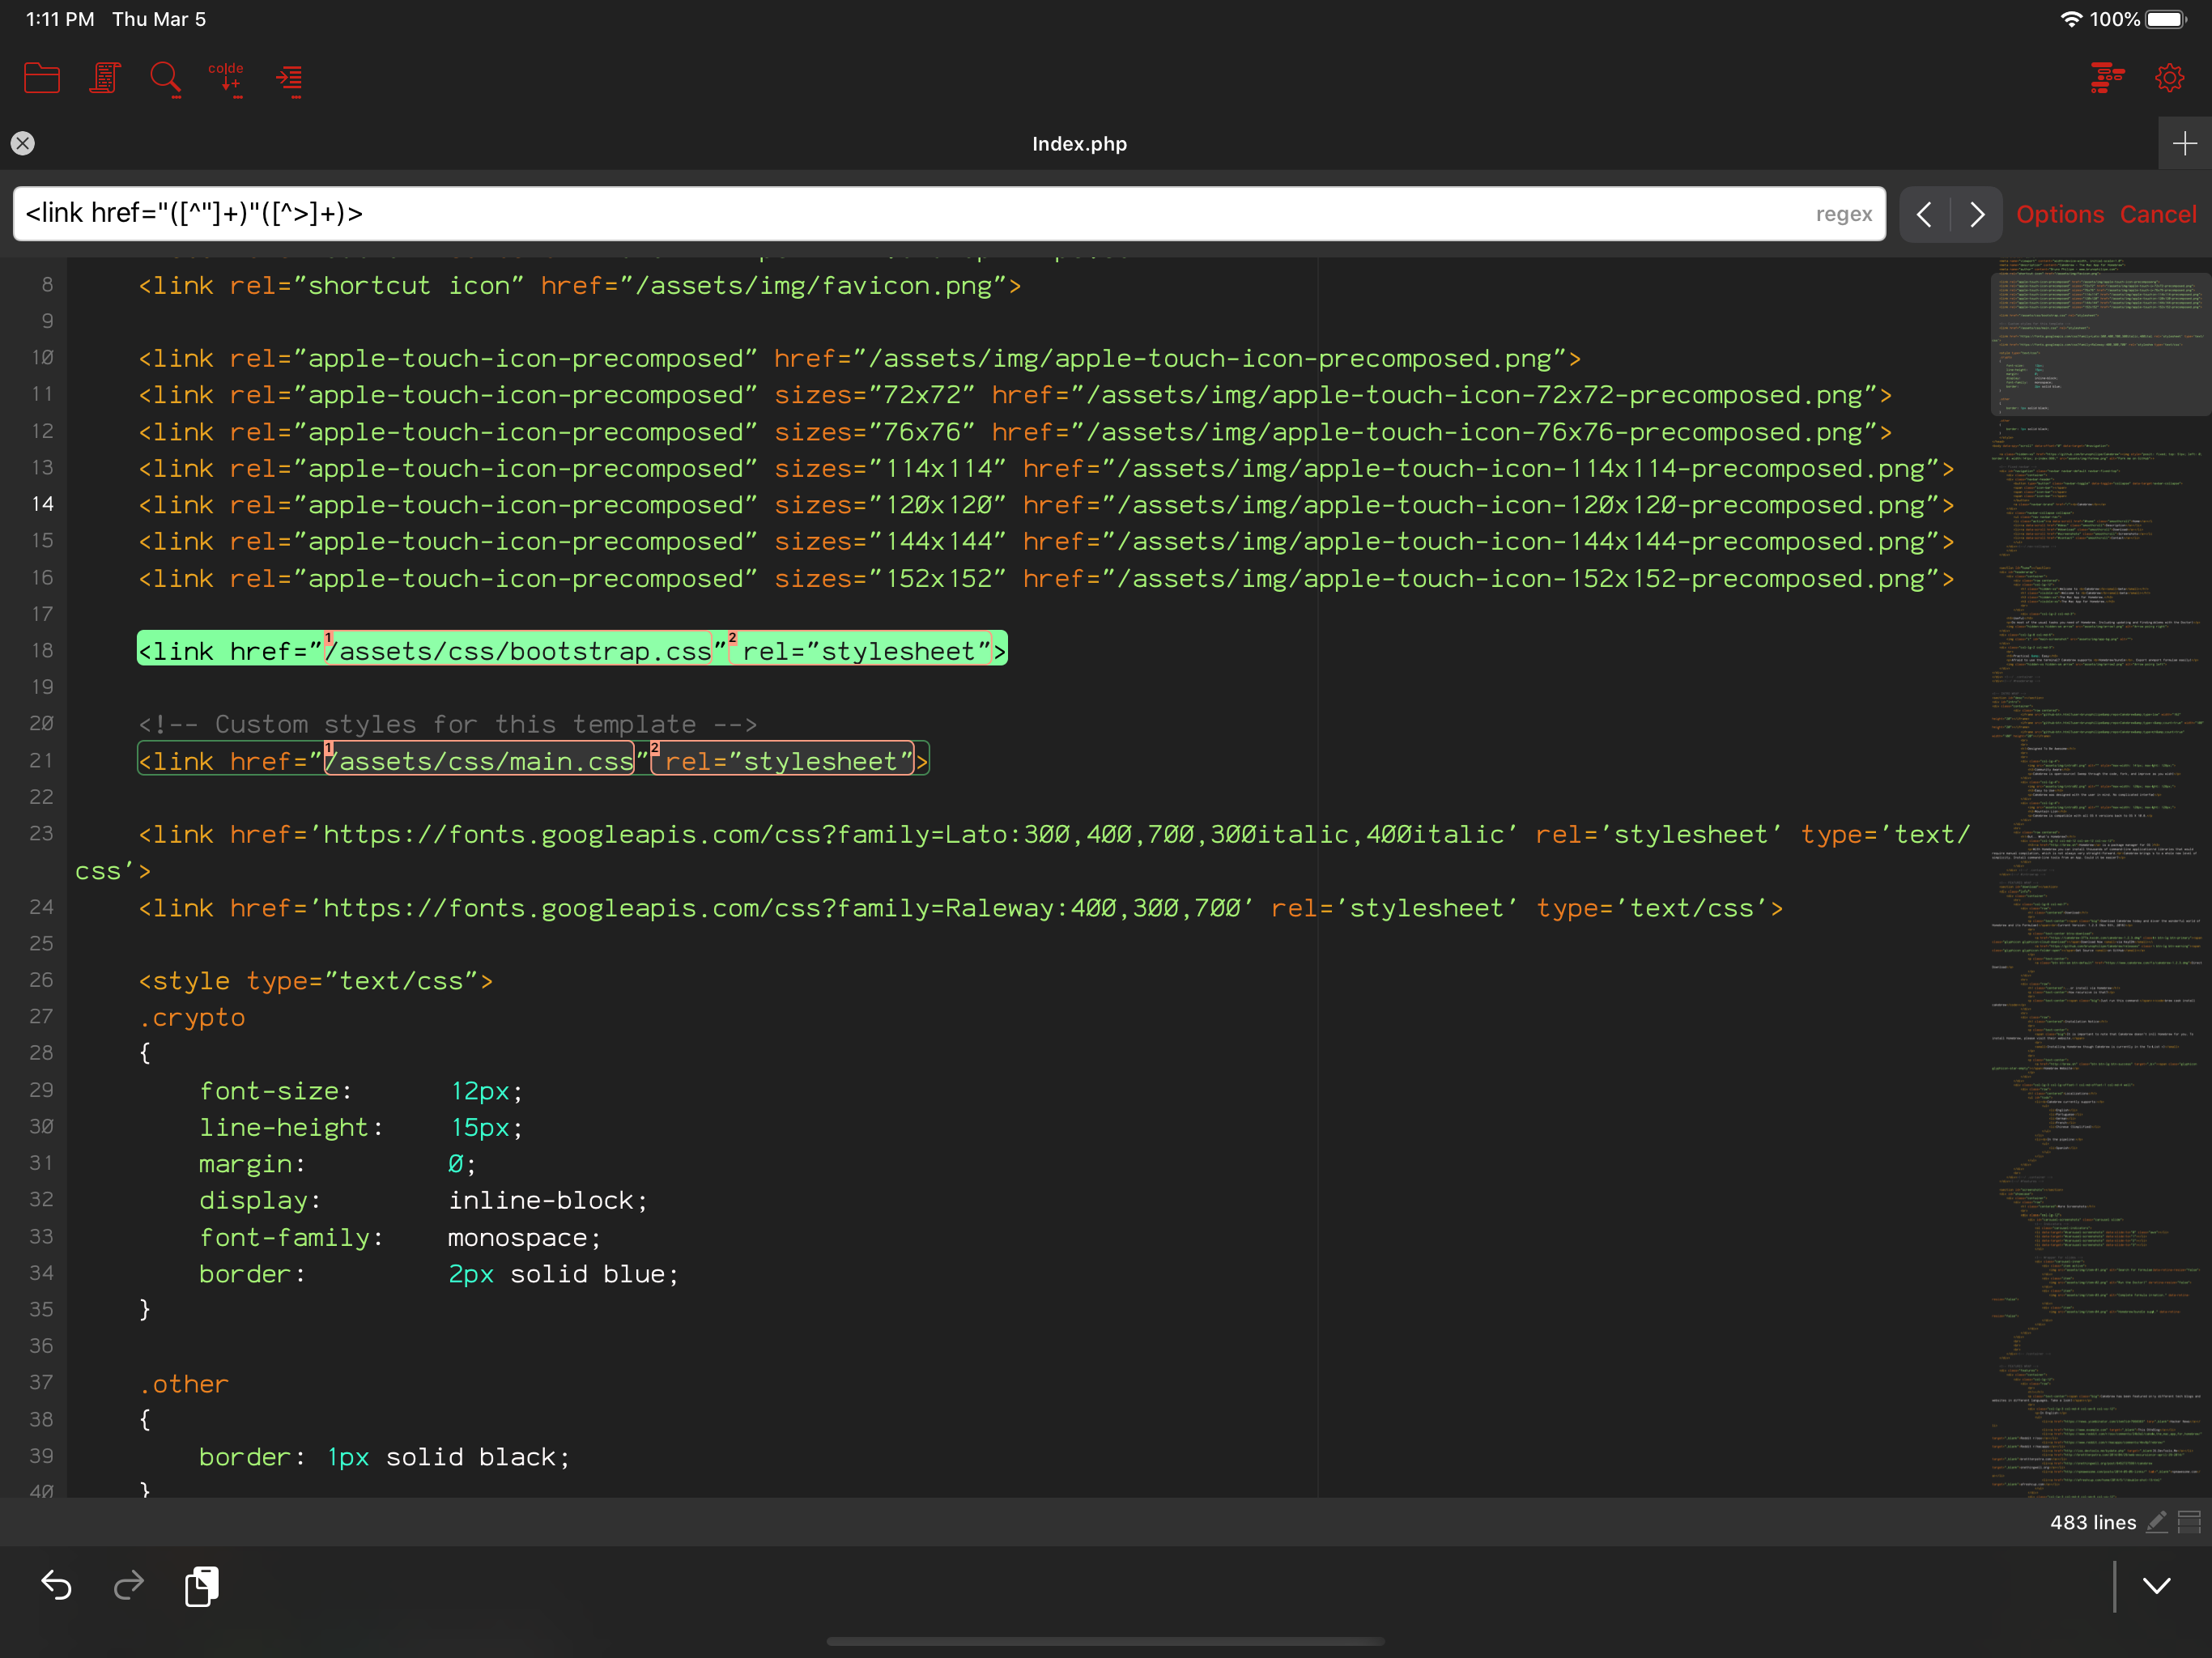Click the script scroll document icon
The height and width of the screenshot is (1658, 2212).
[104, 78]
